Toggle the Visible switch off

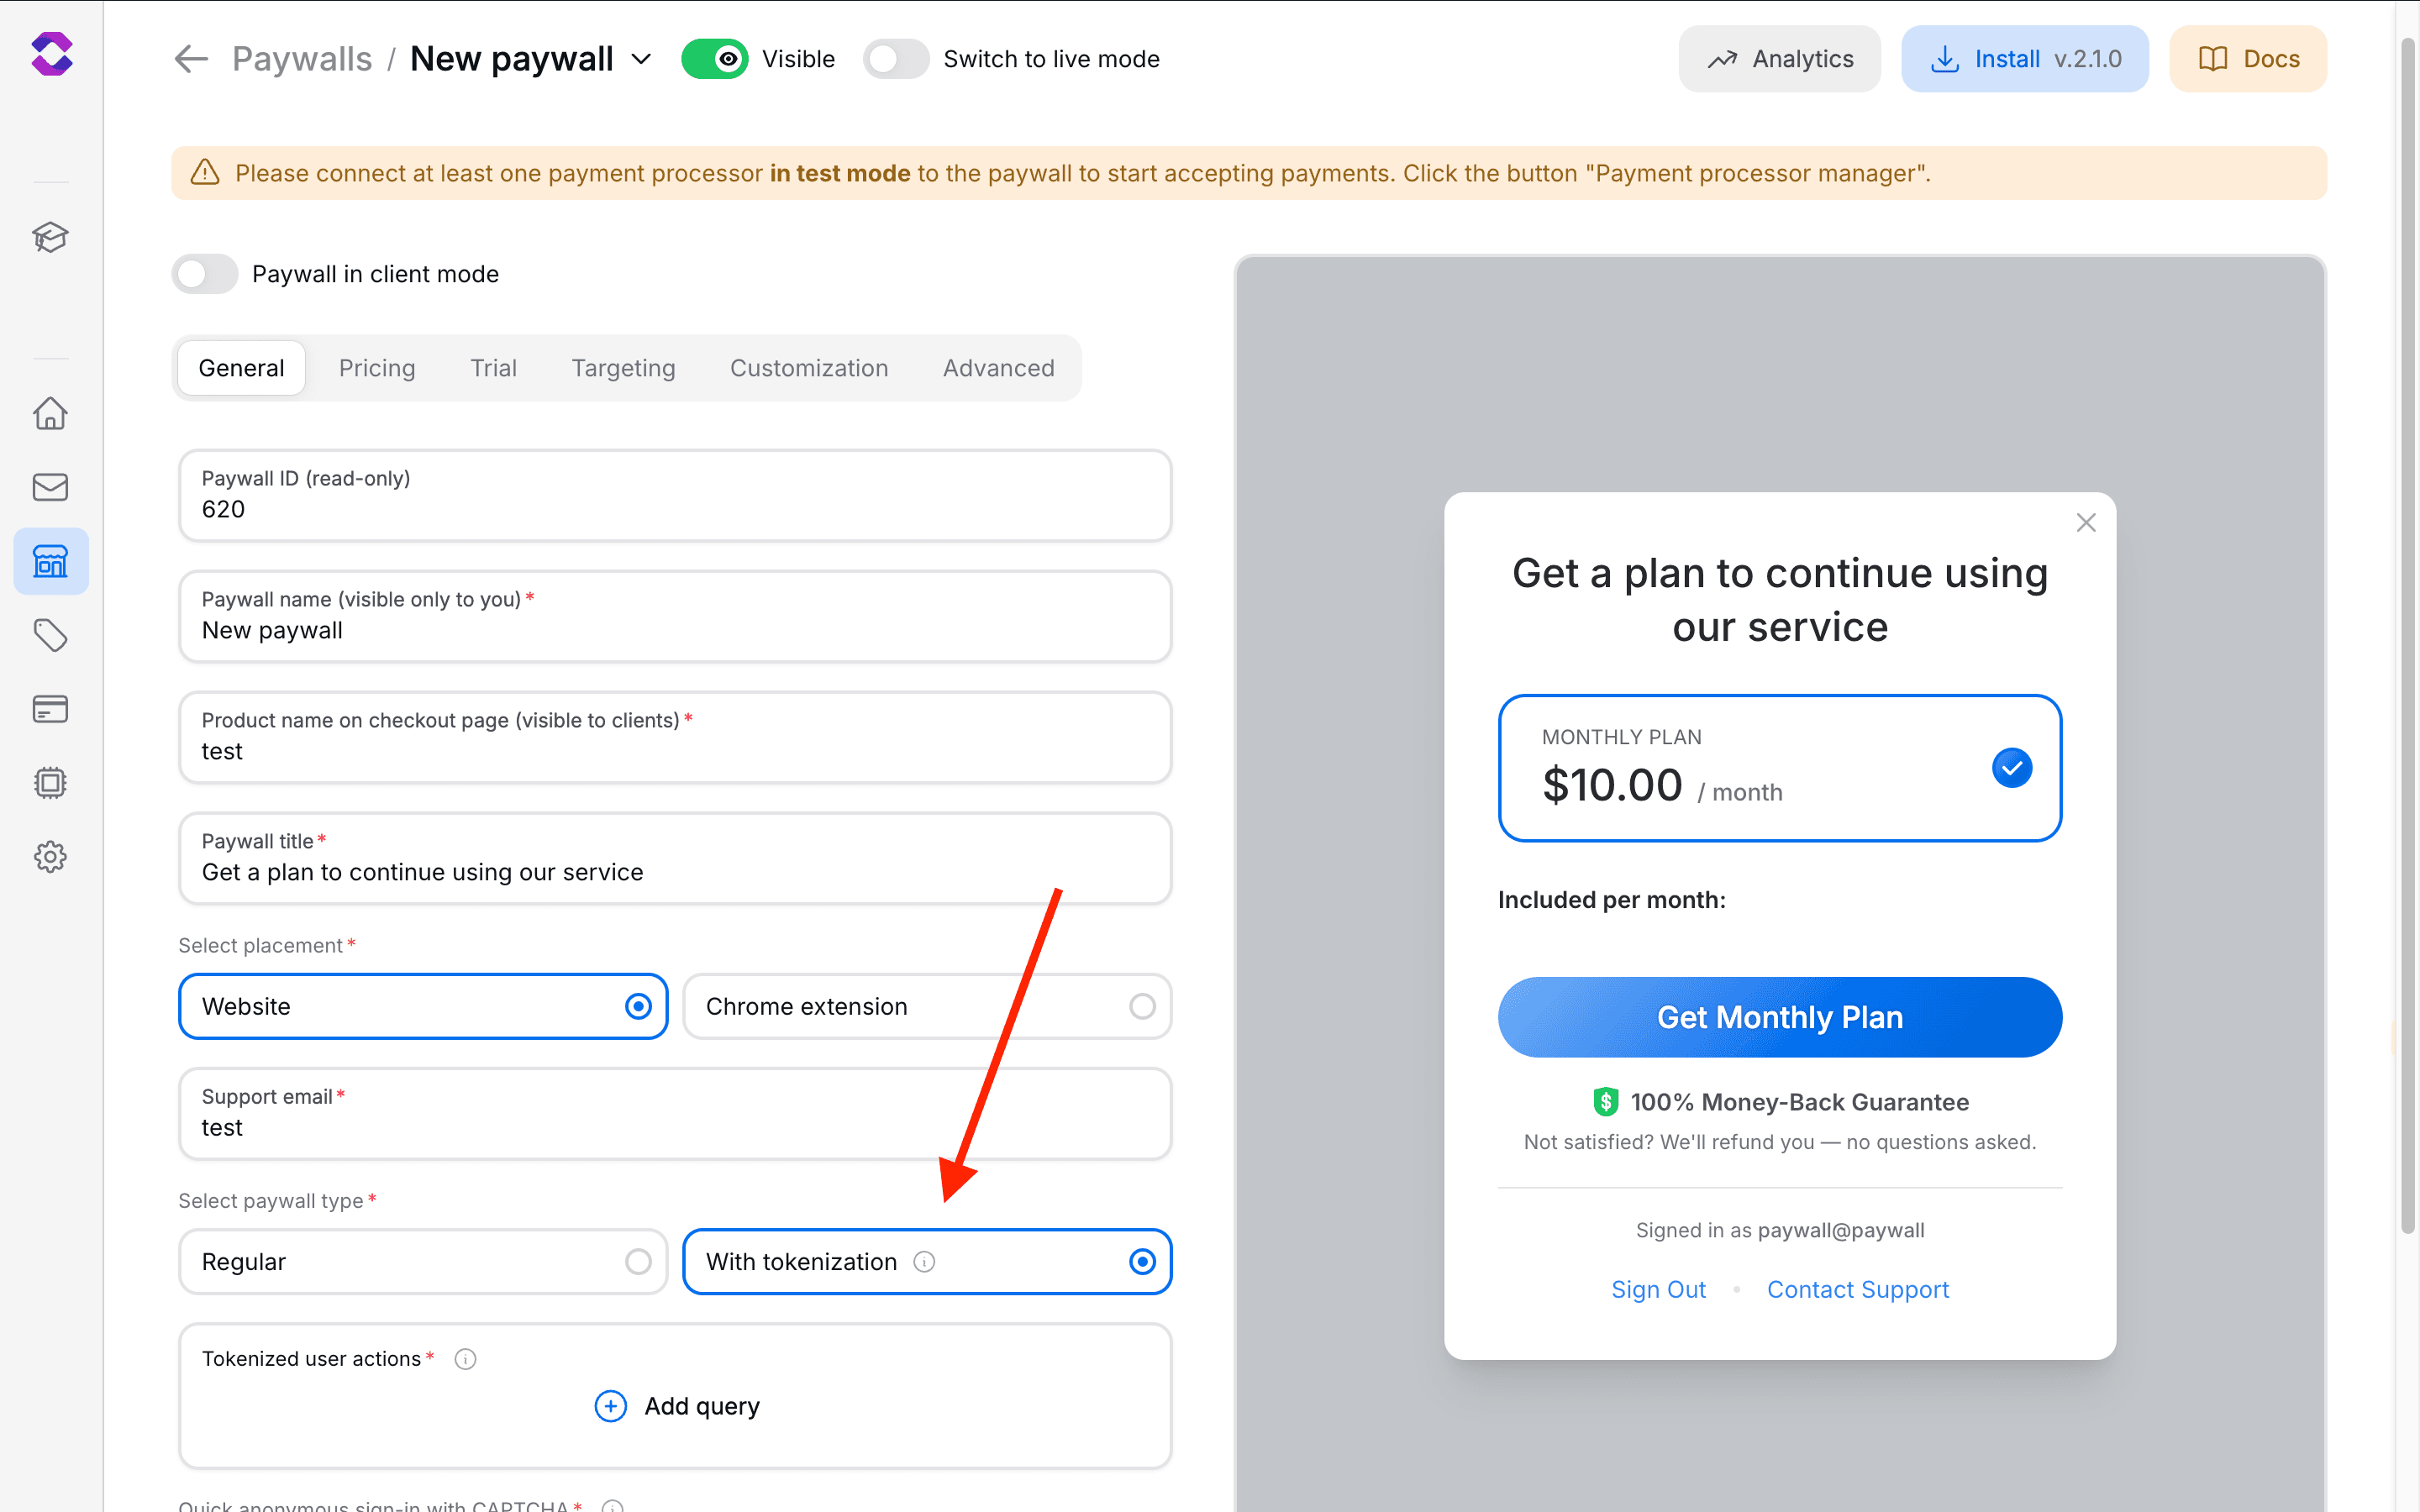(x=715, y=58)
